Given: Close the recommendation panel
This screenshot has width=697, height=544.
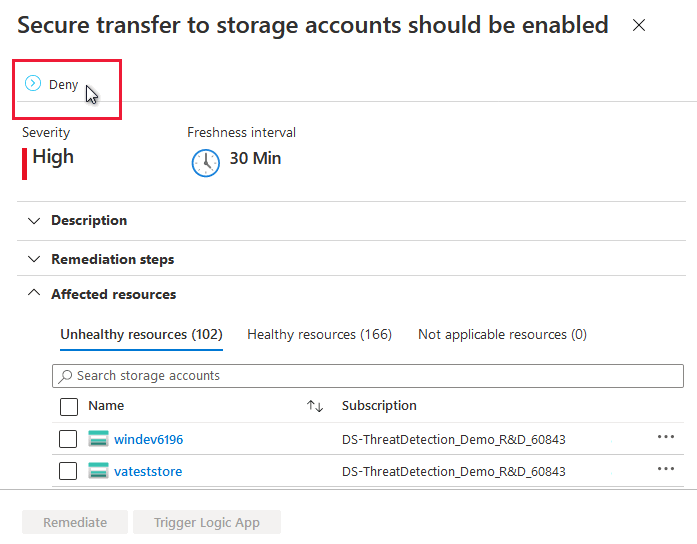Looking at the screenshot, I should tap(639, 26).
